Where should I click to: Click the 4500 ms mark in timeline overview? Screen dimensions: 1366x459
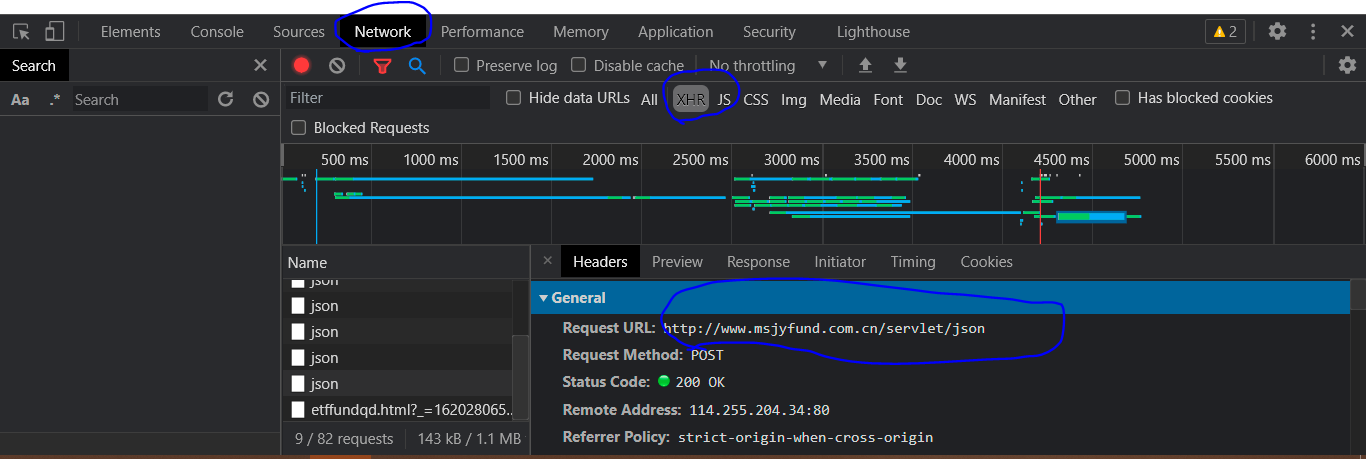click(x=1061, y=159)
